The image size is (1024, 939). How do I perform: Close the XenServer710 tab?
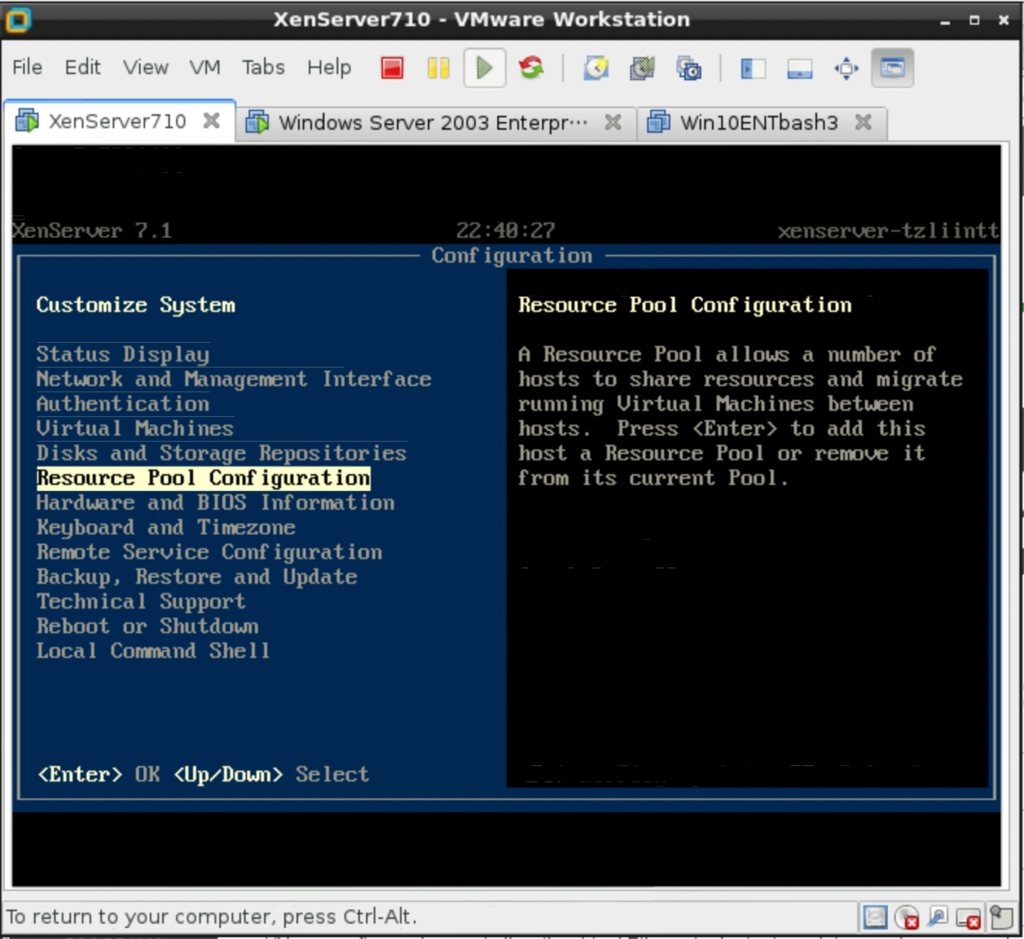[211, 120]
